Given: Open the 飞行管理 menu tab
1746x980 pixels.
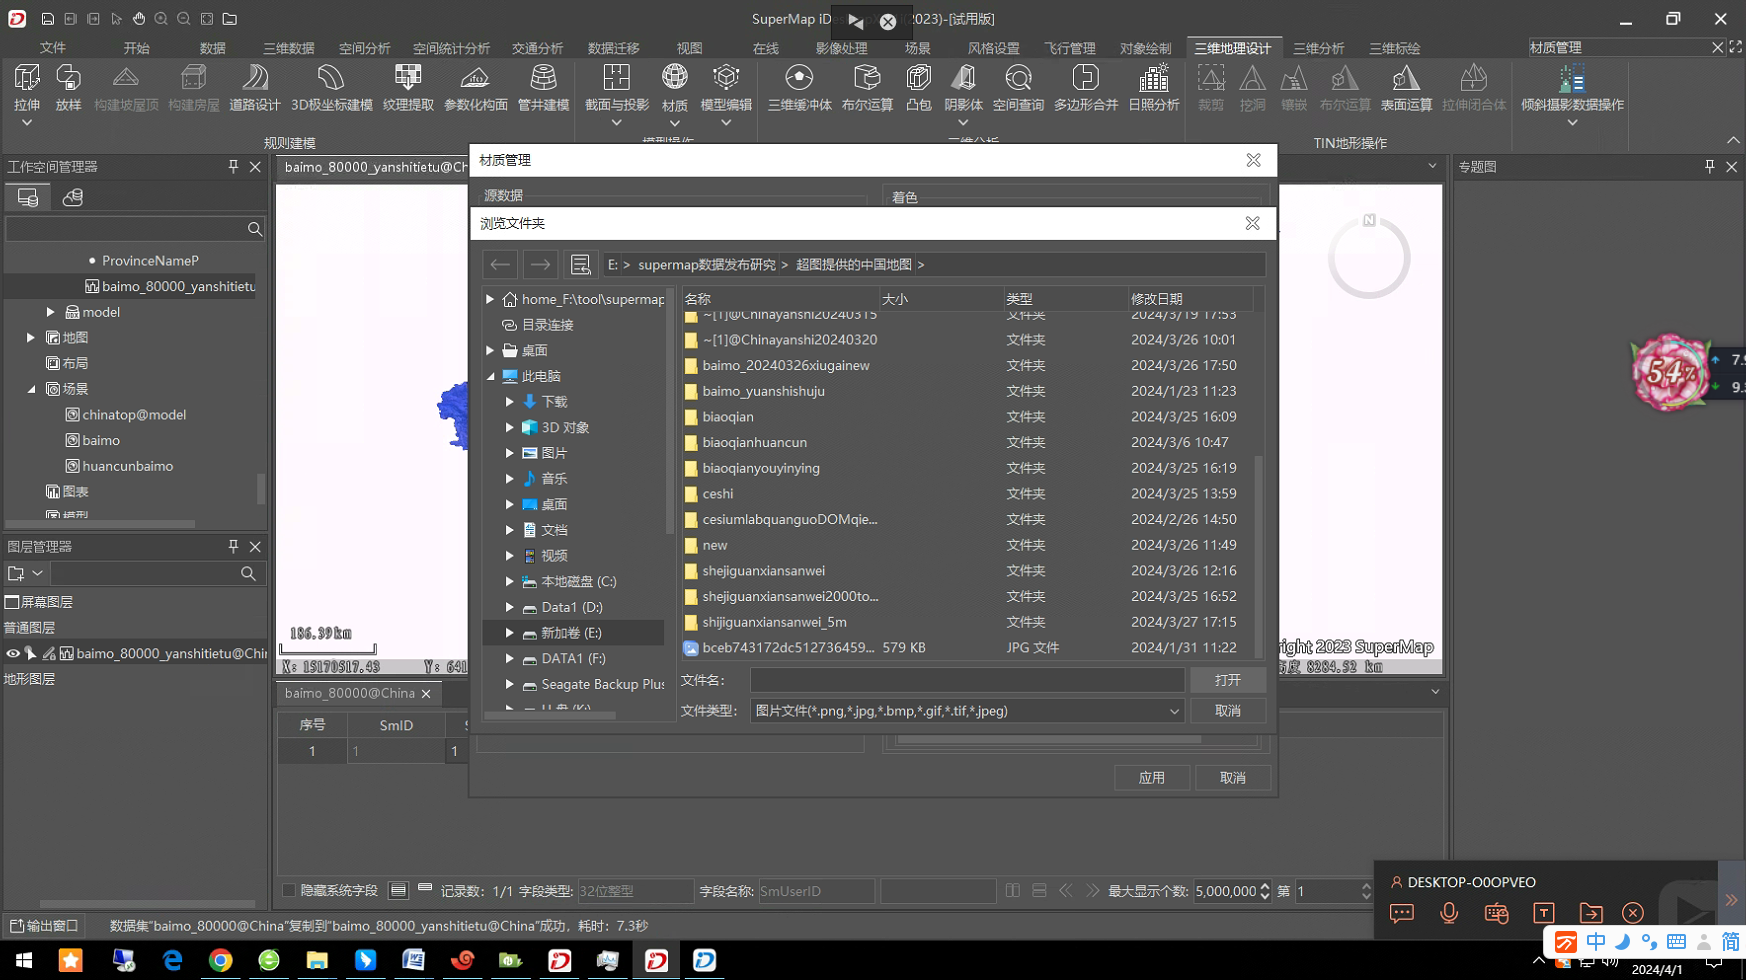Looking at the screenshot, I should 1070,48.
